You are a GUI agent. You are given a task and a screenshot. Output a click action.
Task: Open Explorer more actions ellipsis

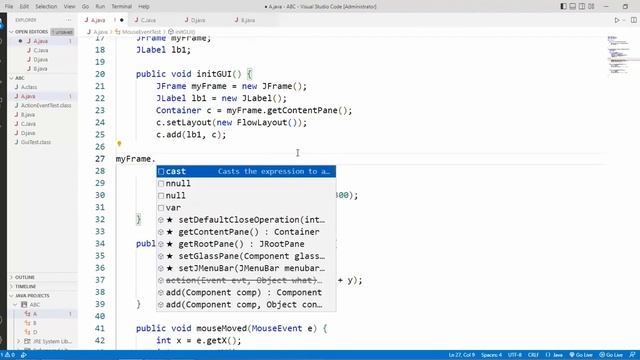click(x=68, y=20)
